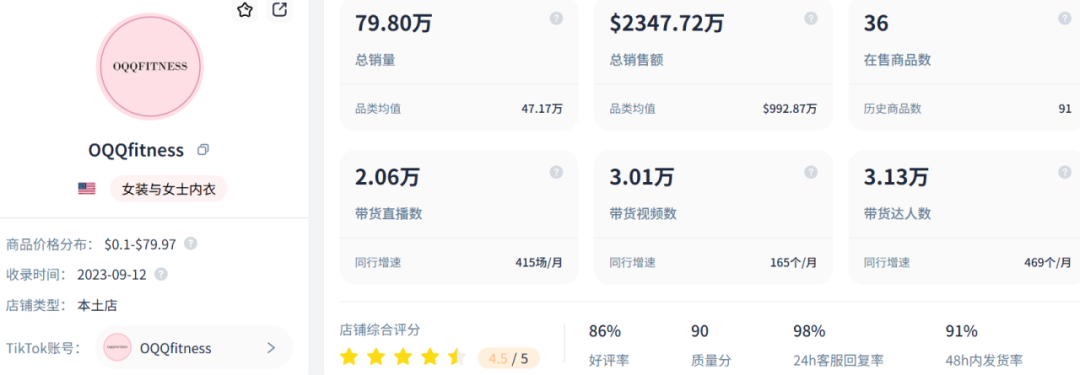Click the 415场/月 peer growth value
The width and height of the screenshot is (1080, 375).
coord(539,262)
